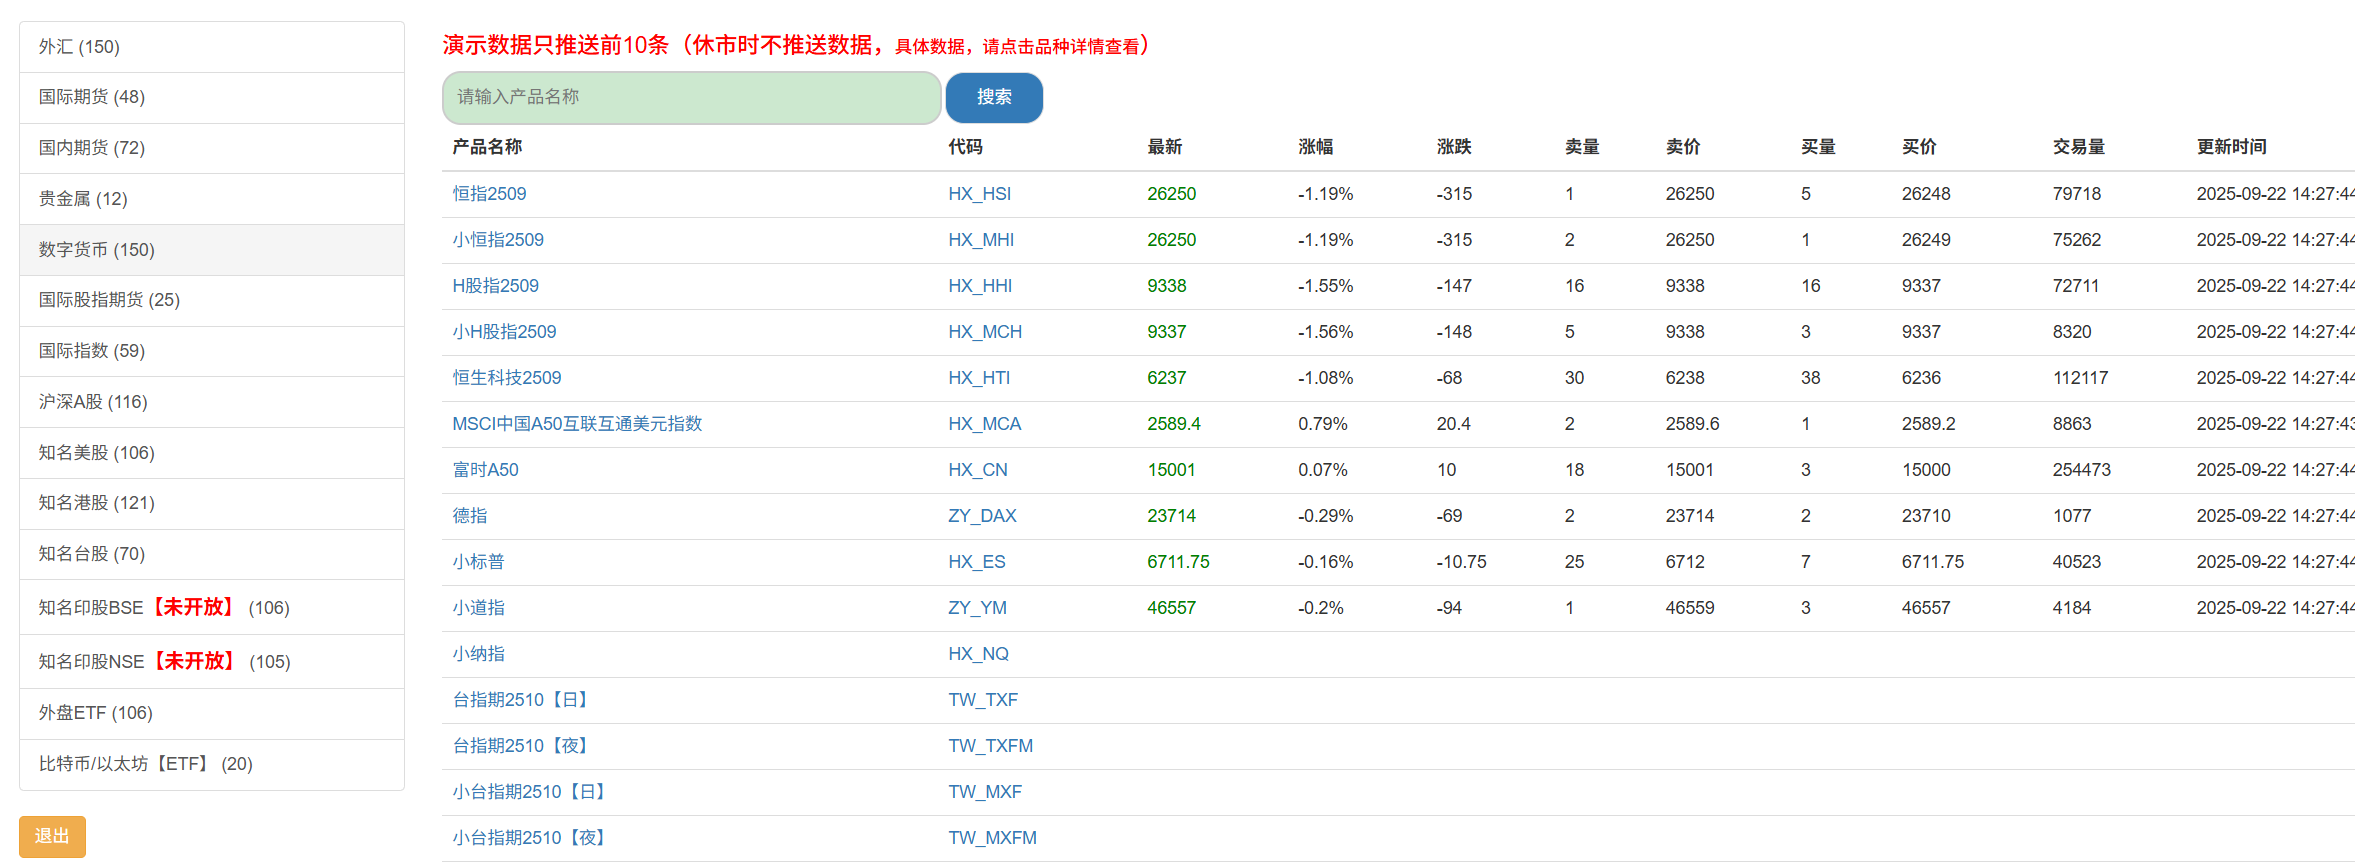Open the HX_MHI code link

tap(981, 240)
